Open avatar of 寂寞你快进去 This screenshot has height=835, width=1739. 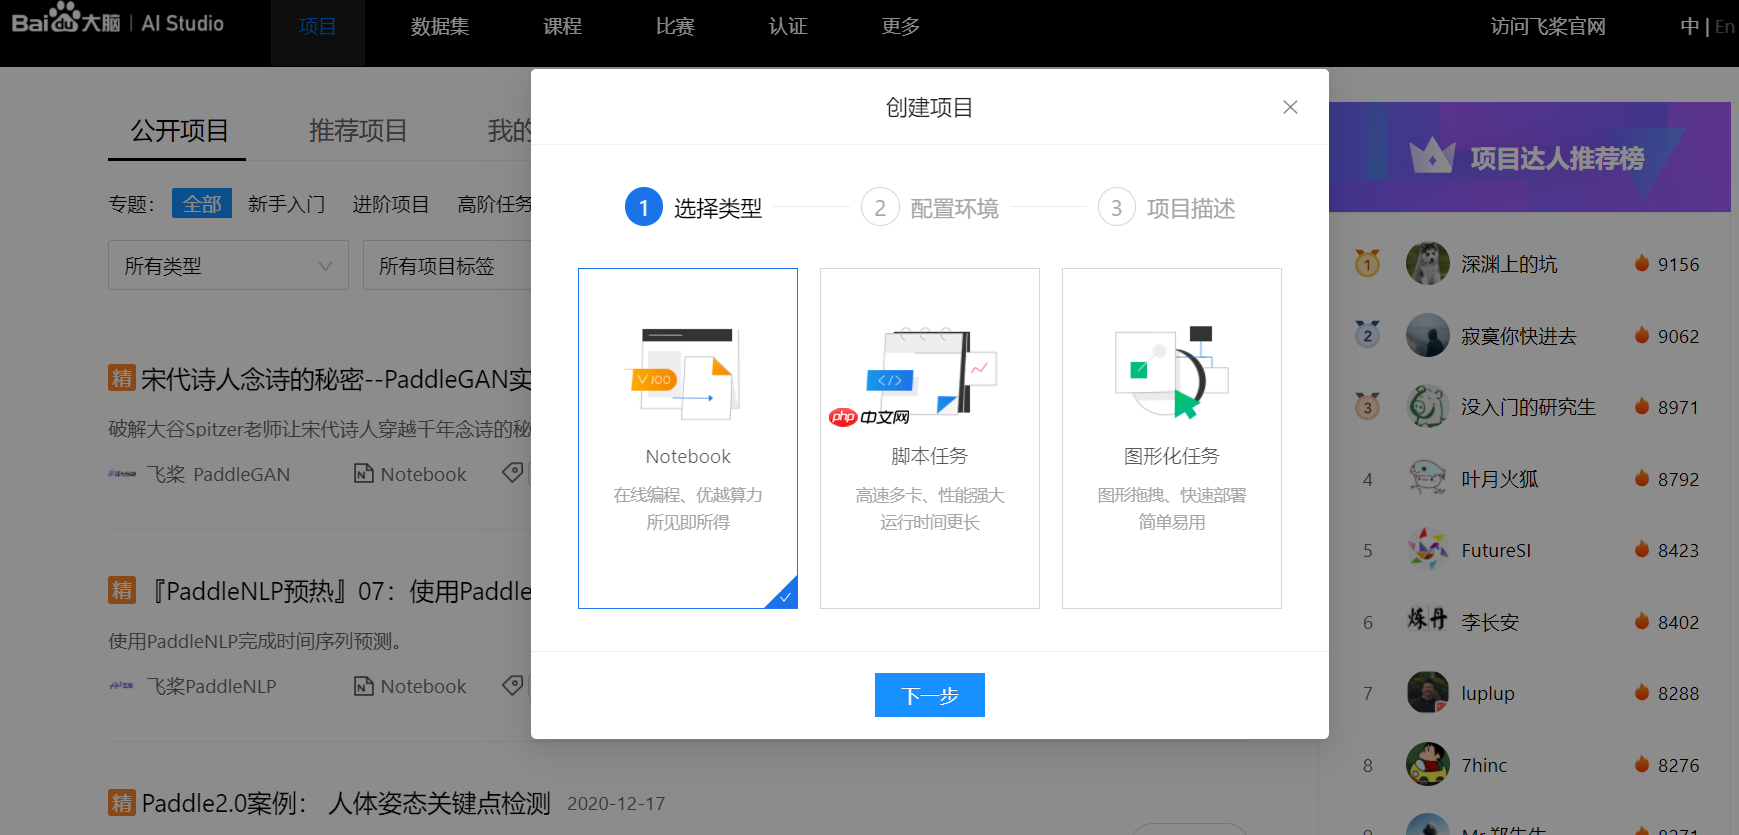click(1428, 335)
